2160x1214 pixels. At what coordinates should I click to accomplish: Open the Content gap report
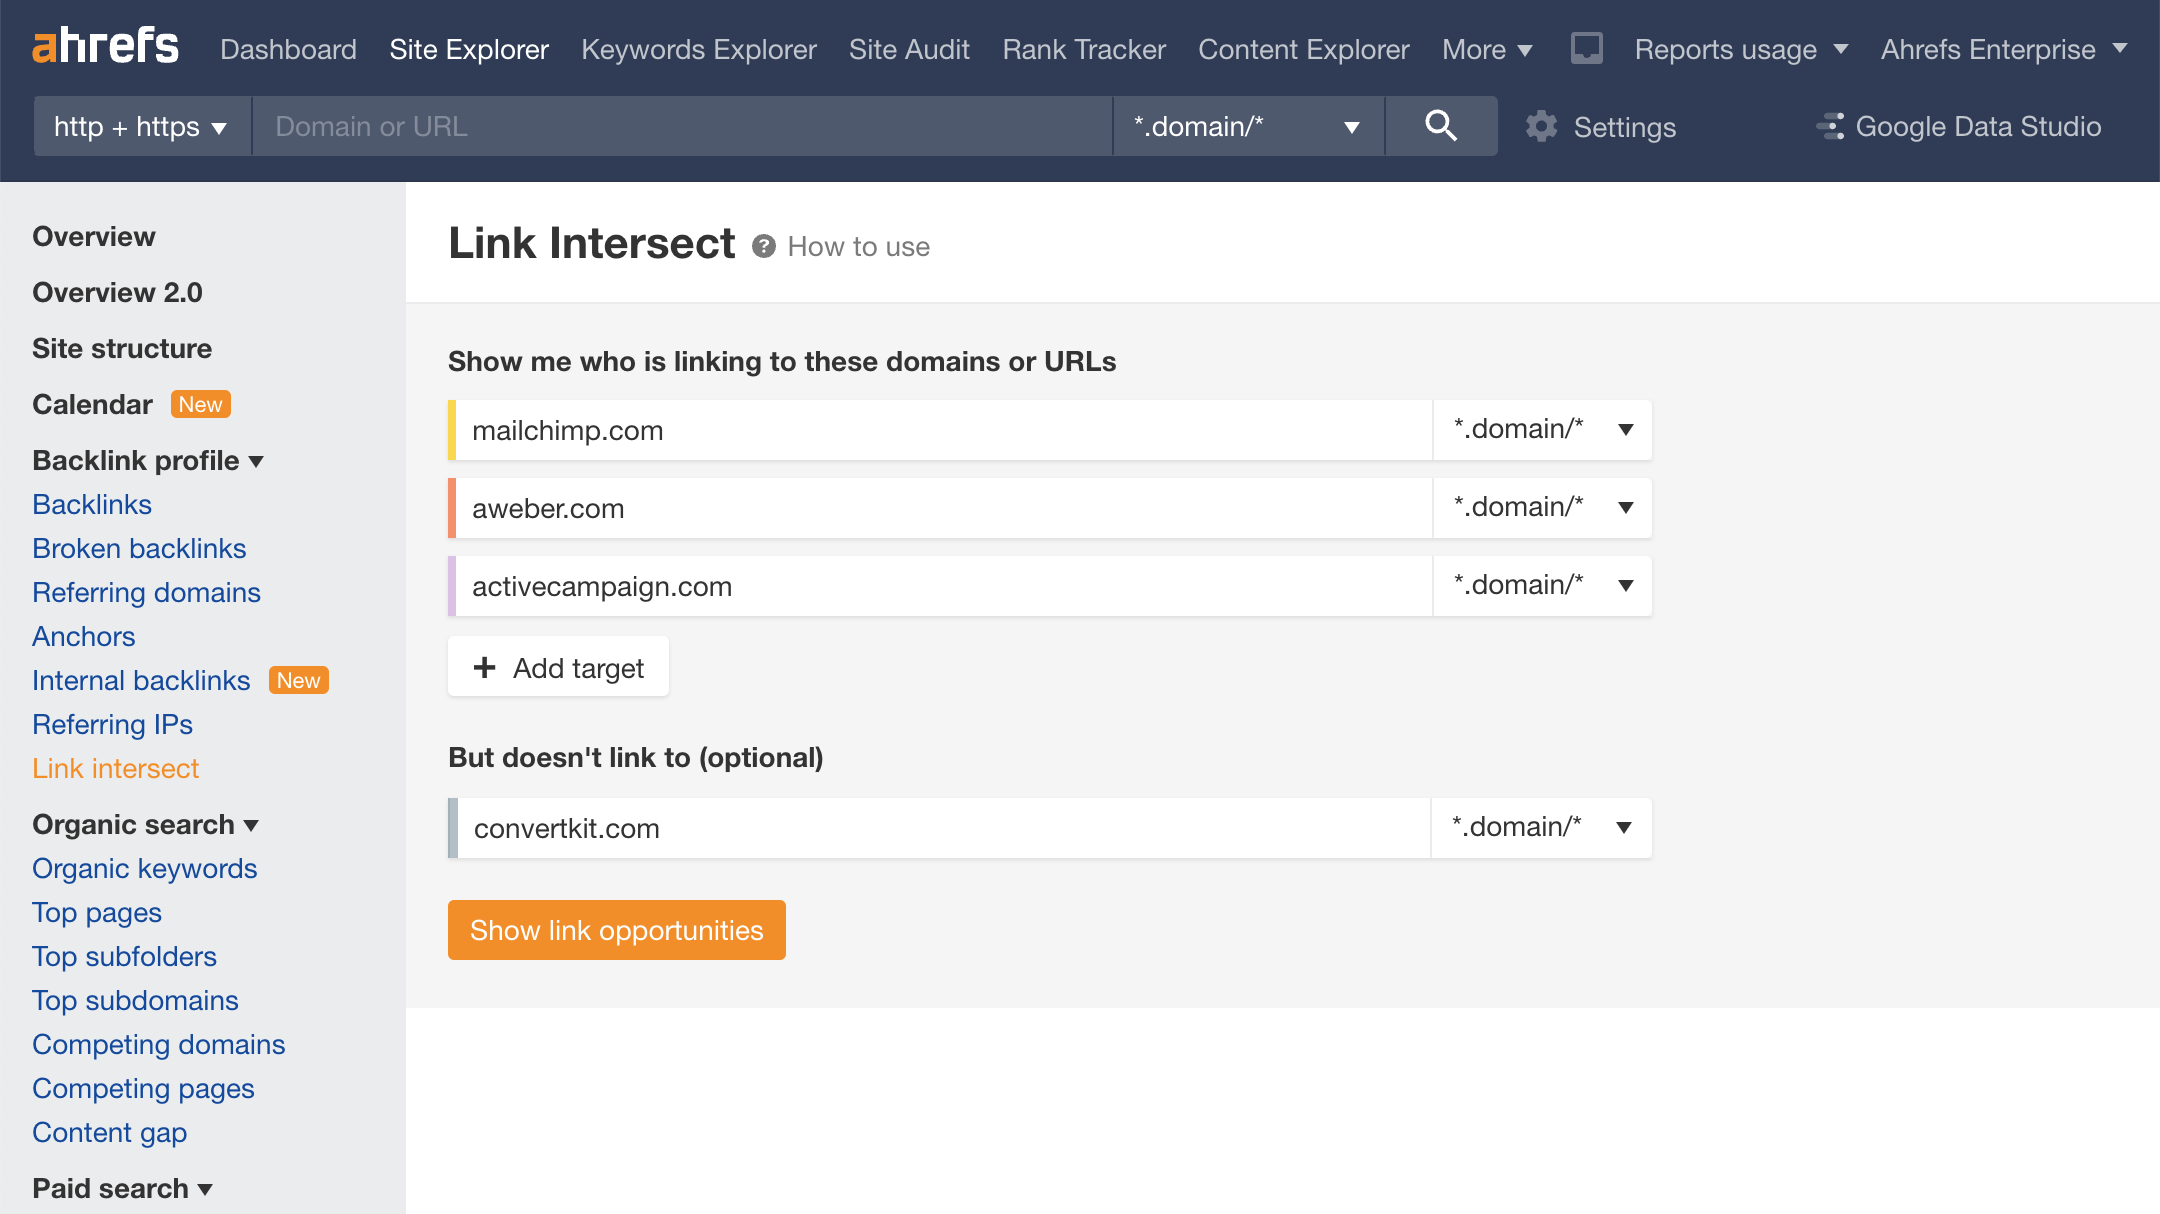point(110,1133)
